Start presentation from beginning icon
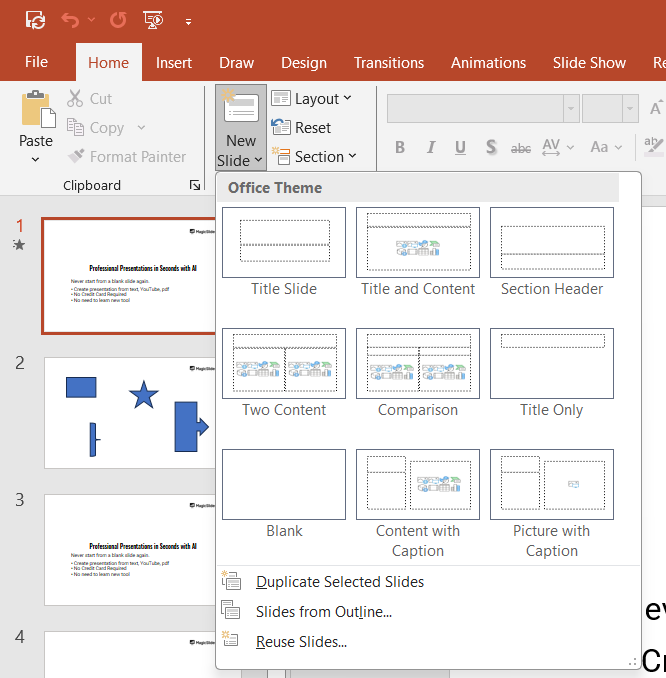This screenshot has width=666, height=678. pyautogui.click(x=153, y=19)
